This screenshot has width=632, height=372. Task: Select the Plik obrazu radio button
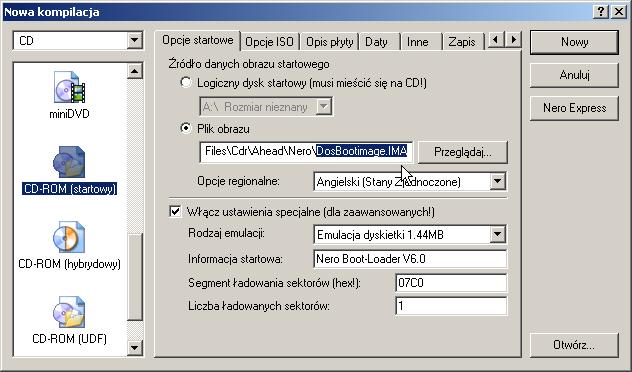coord(186,129)
